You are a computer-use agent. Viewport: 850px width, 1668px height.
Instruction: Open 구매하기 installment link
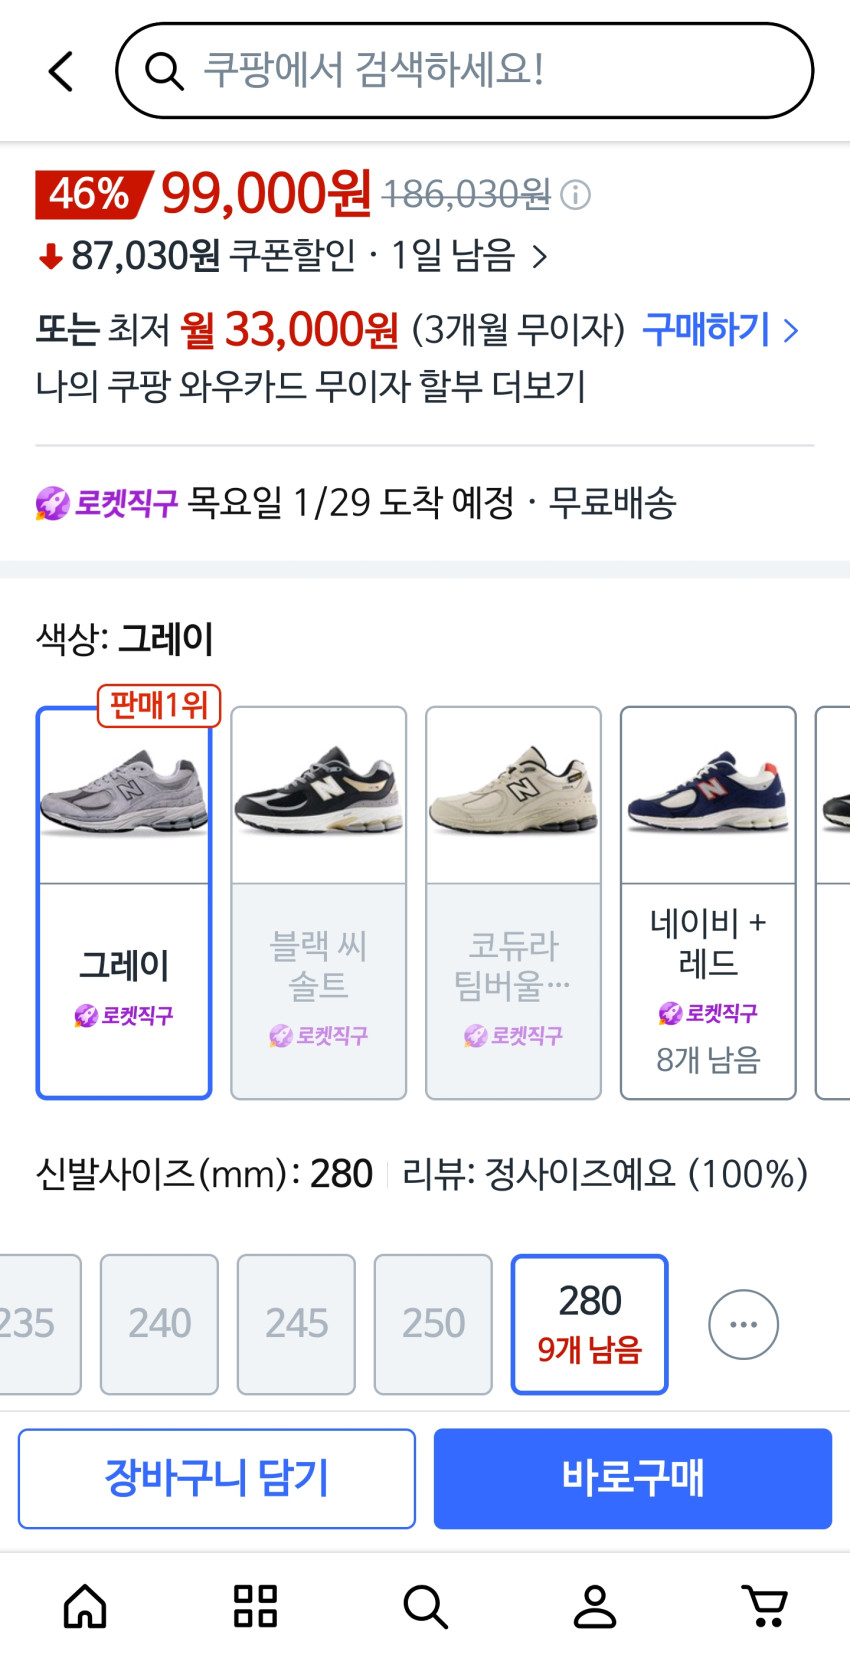point(720,329)
